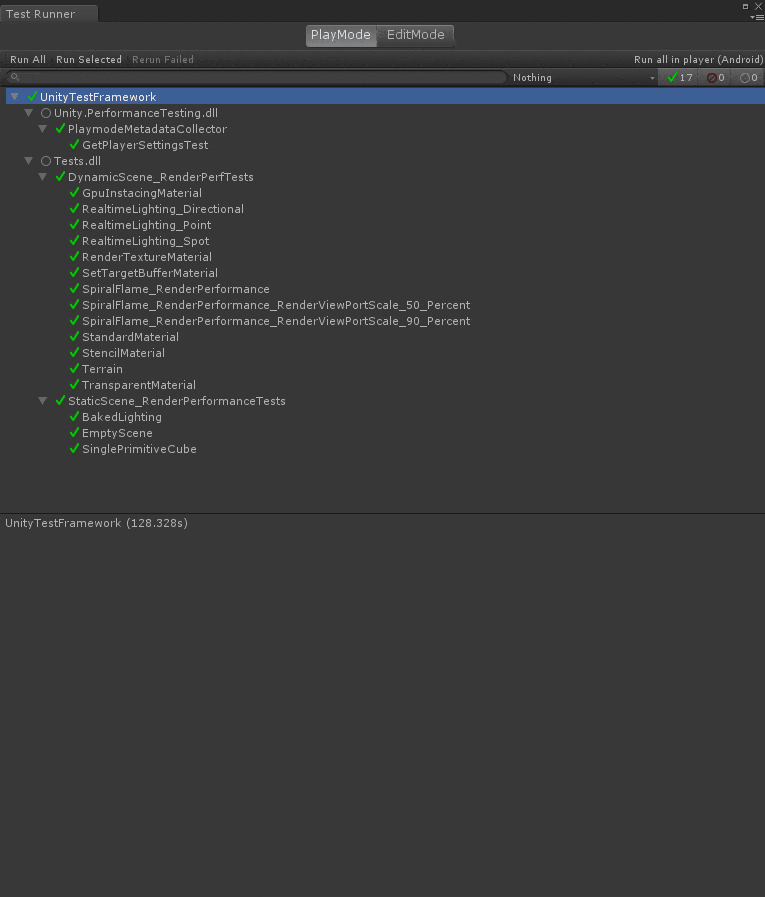Collapse the StaticScene_RenderPerformanceTests node
This screenshot has width=765, height=897.
(42, 401)
